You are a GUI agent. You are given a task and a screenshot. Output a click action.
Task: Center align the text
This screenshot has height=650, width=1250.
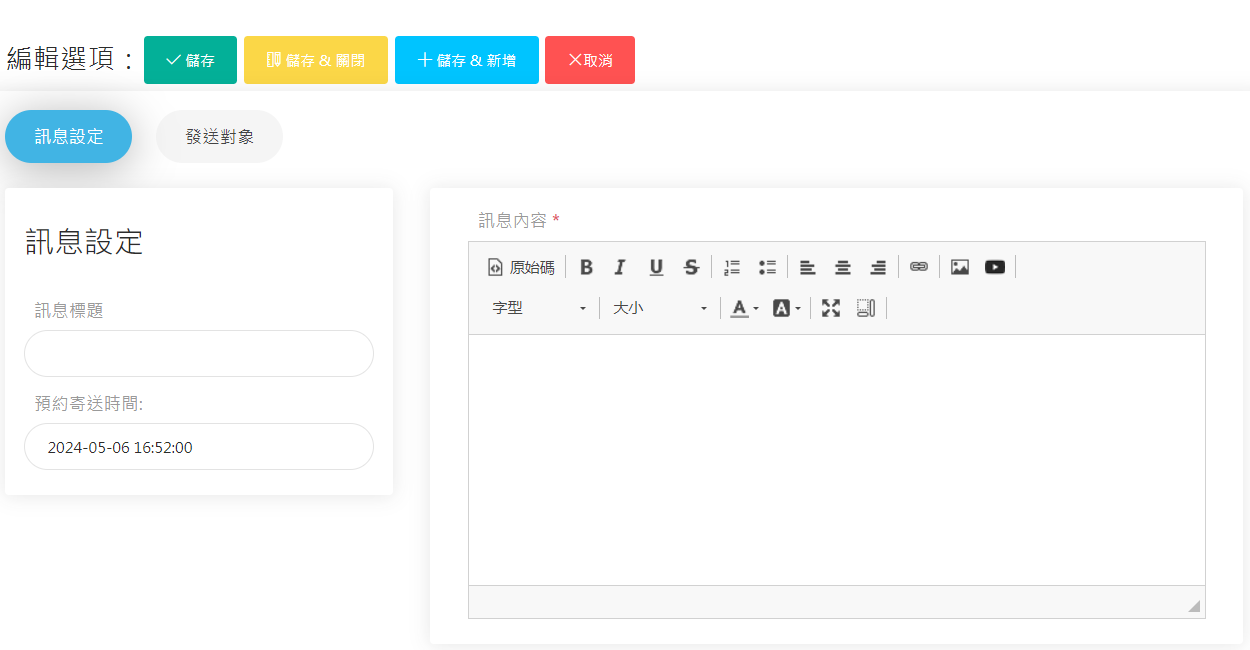843,267
